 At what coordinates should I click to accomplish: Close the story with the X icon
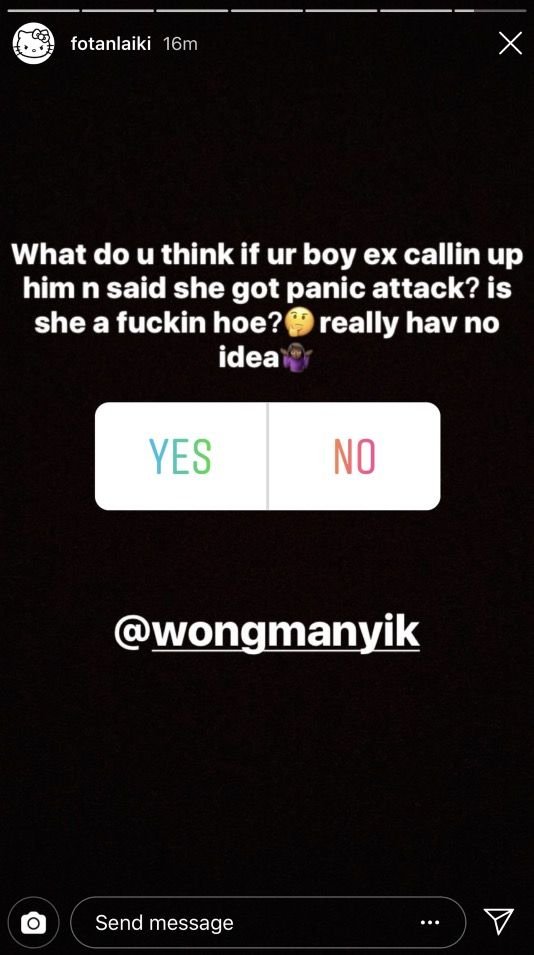510,43
